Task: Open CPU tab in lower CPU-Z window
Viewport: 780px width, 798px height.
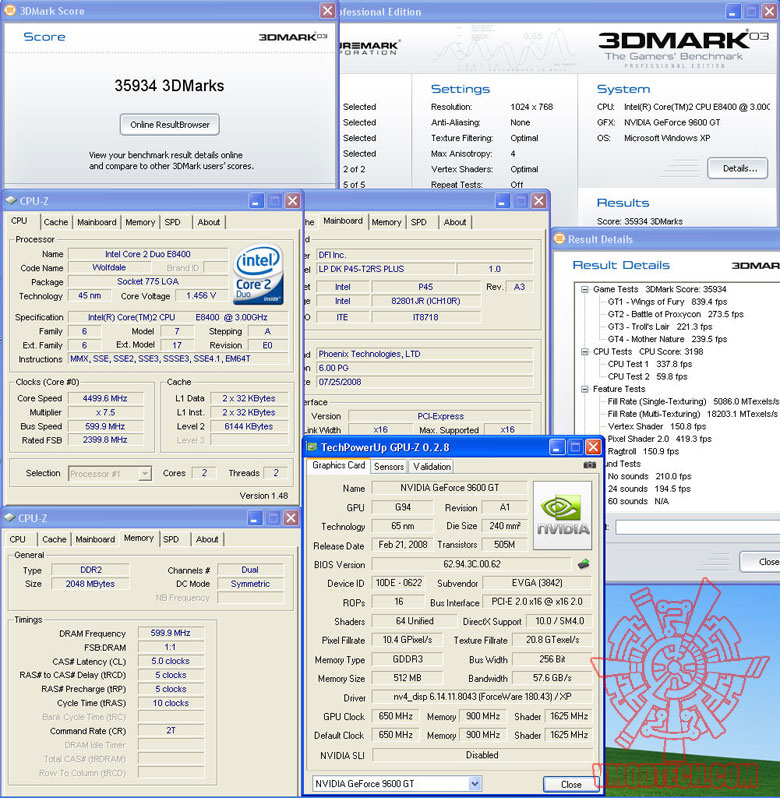Action: click(x=17, y=539)
